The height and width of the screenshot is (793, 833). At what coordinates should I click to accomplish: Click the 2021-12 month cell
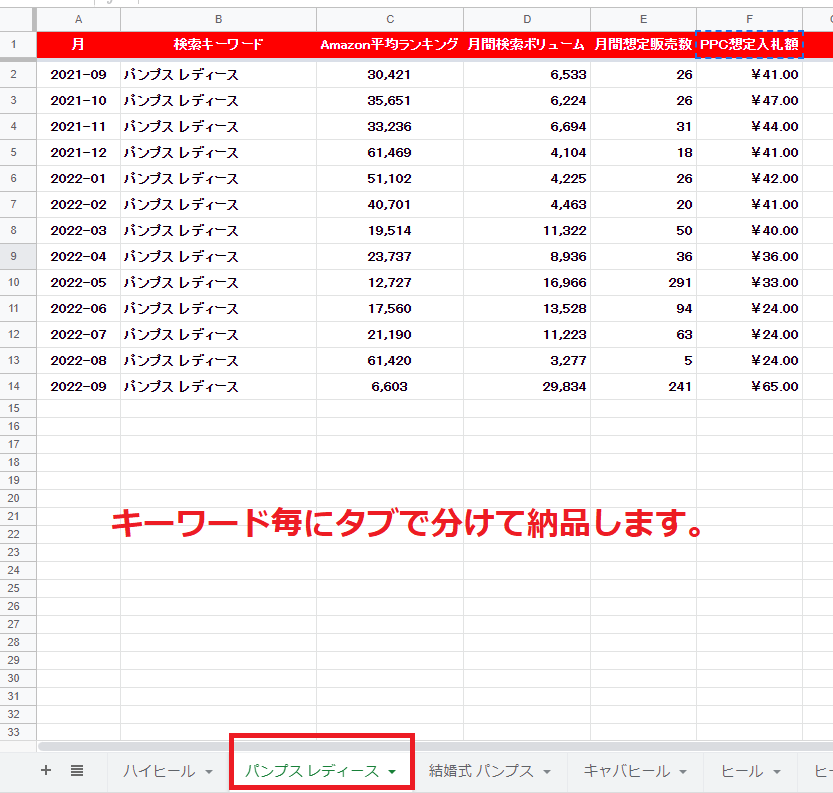pyautogui.click(x=79, y=153)
